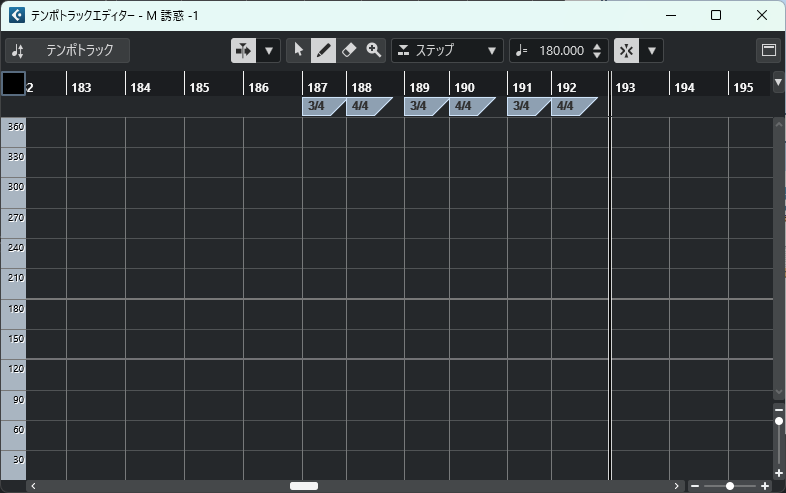Increase tempo with the up stepper arrow
786x493 pixels.
(597, 47)
